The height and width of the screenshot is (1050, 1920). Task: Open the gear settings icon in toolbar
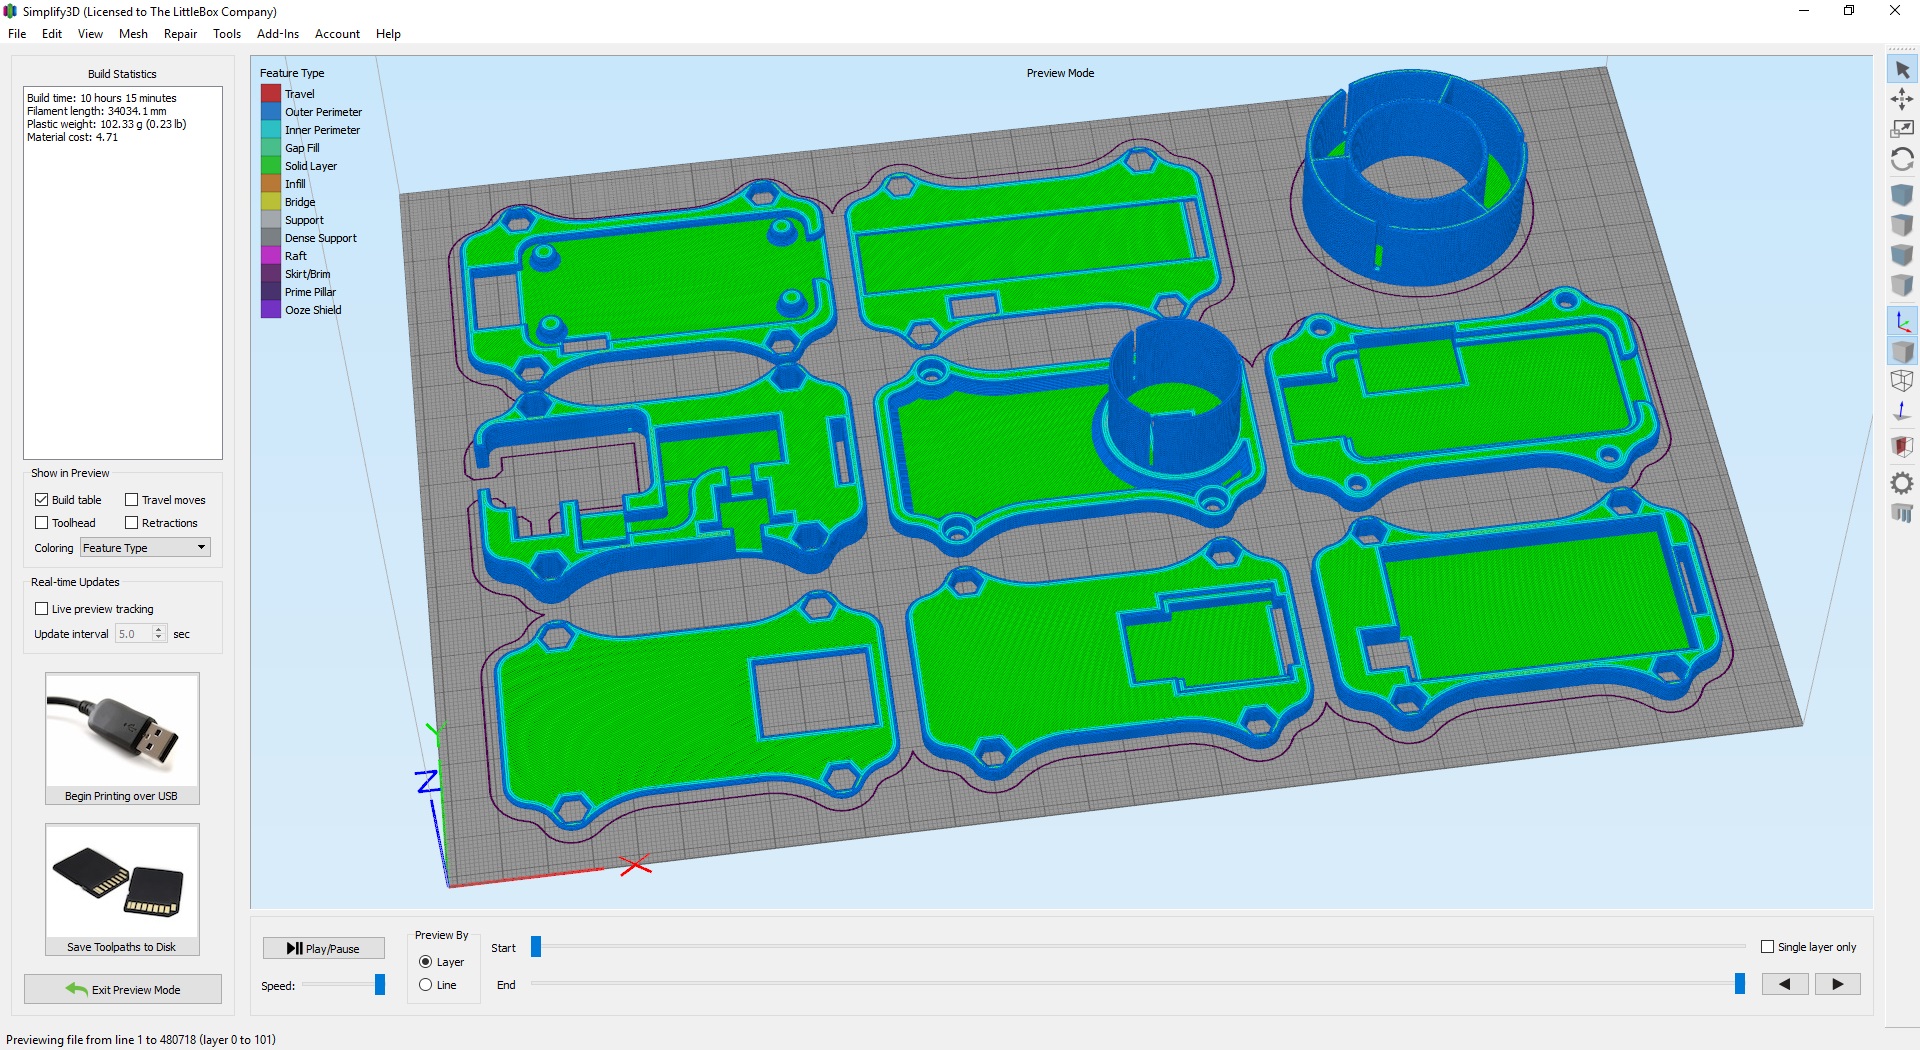[x=1902, y=484]
